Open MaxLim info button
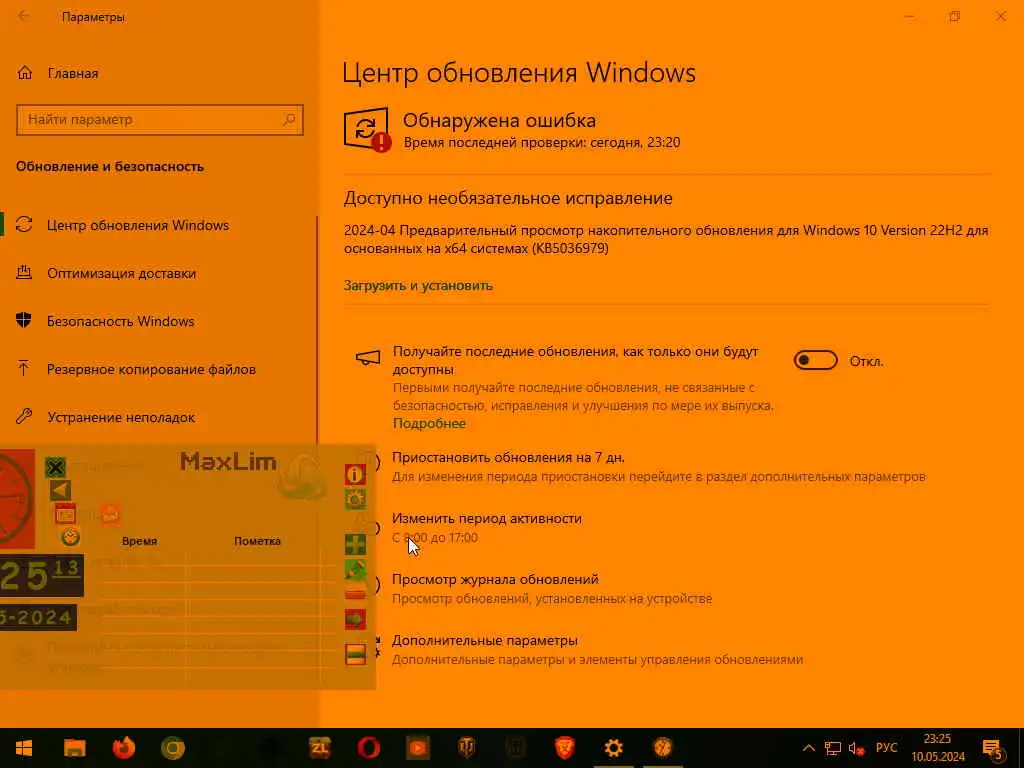Viewport: 1024px width, 768px height. [x=355, y=474]
